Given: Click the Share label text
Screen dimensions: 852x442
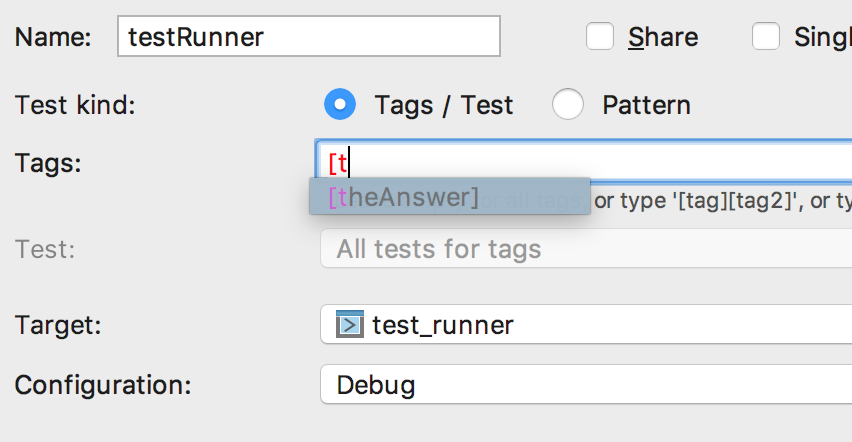Looking at the screenshot, I should click(663, 38).
